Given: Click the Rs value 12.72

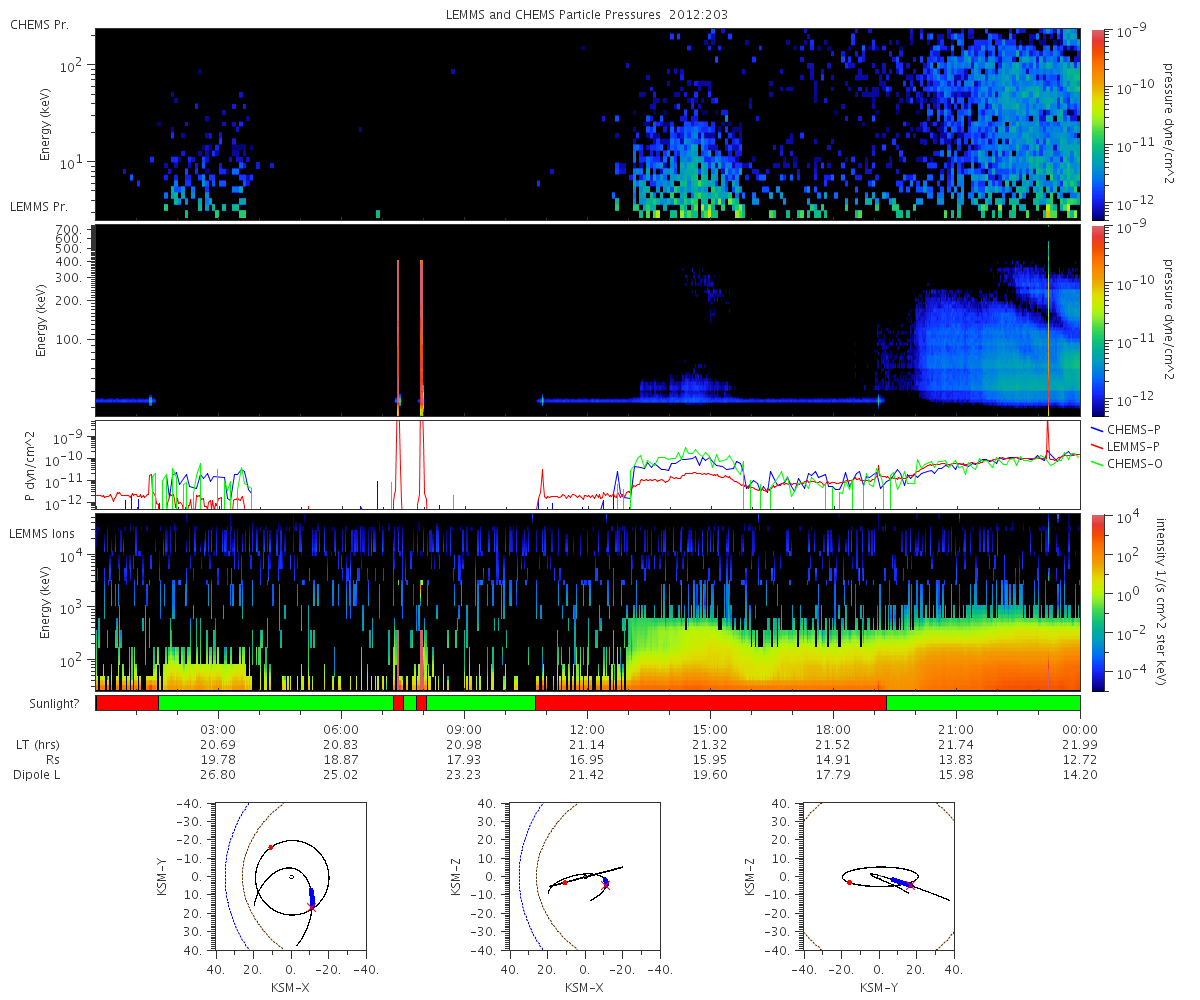Looking at the screenshot, I should tap(1080, 760).
